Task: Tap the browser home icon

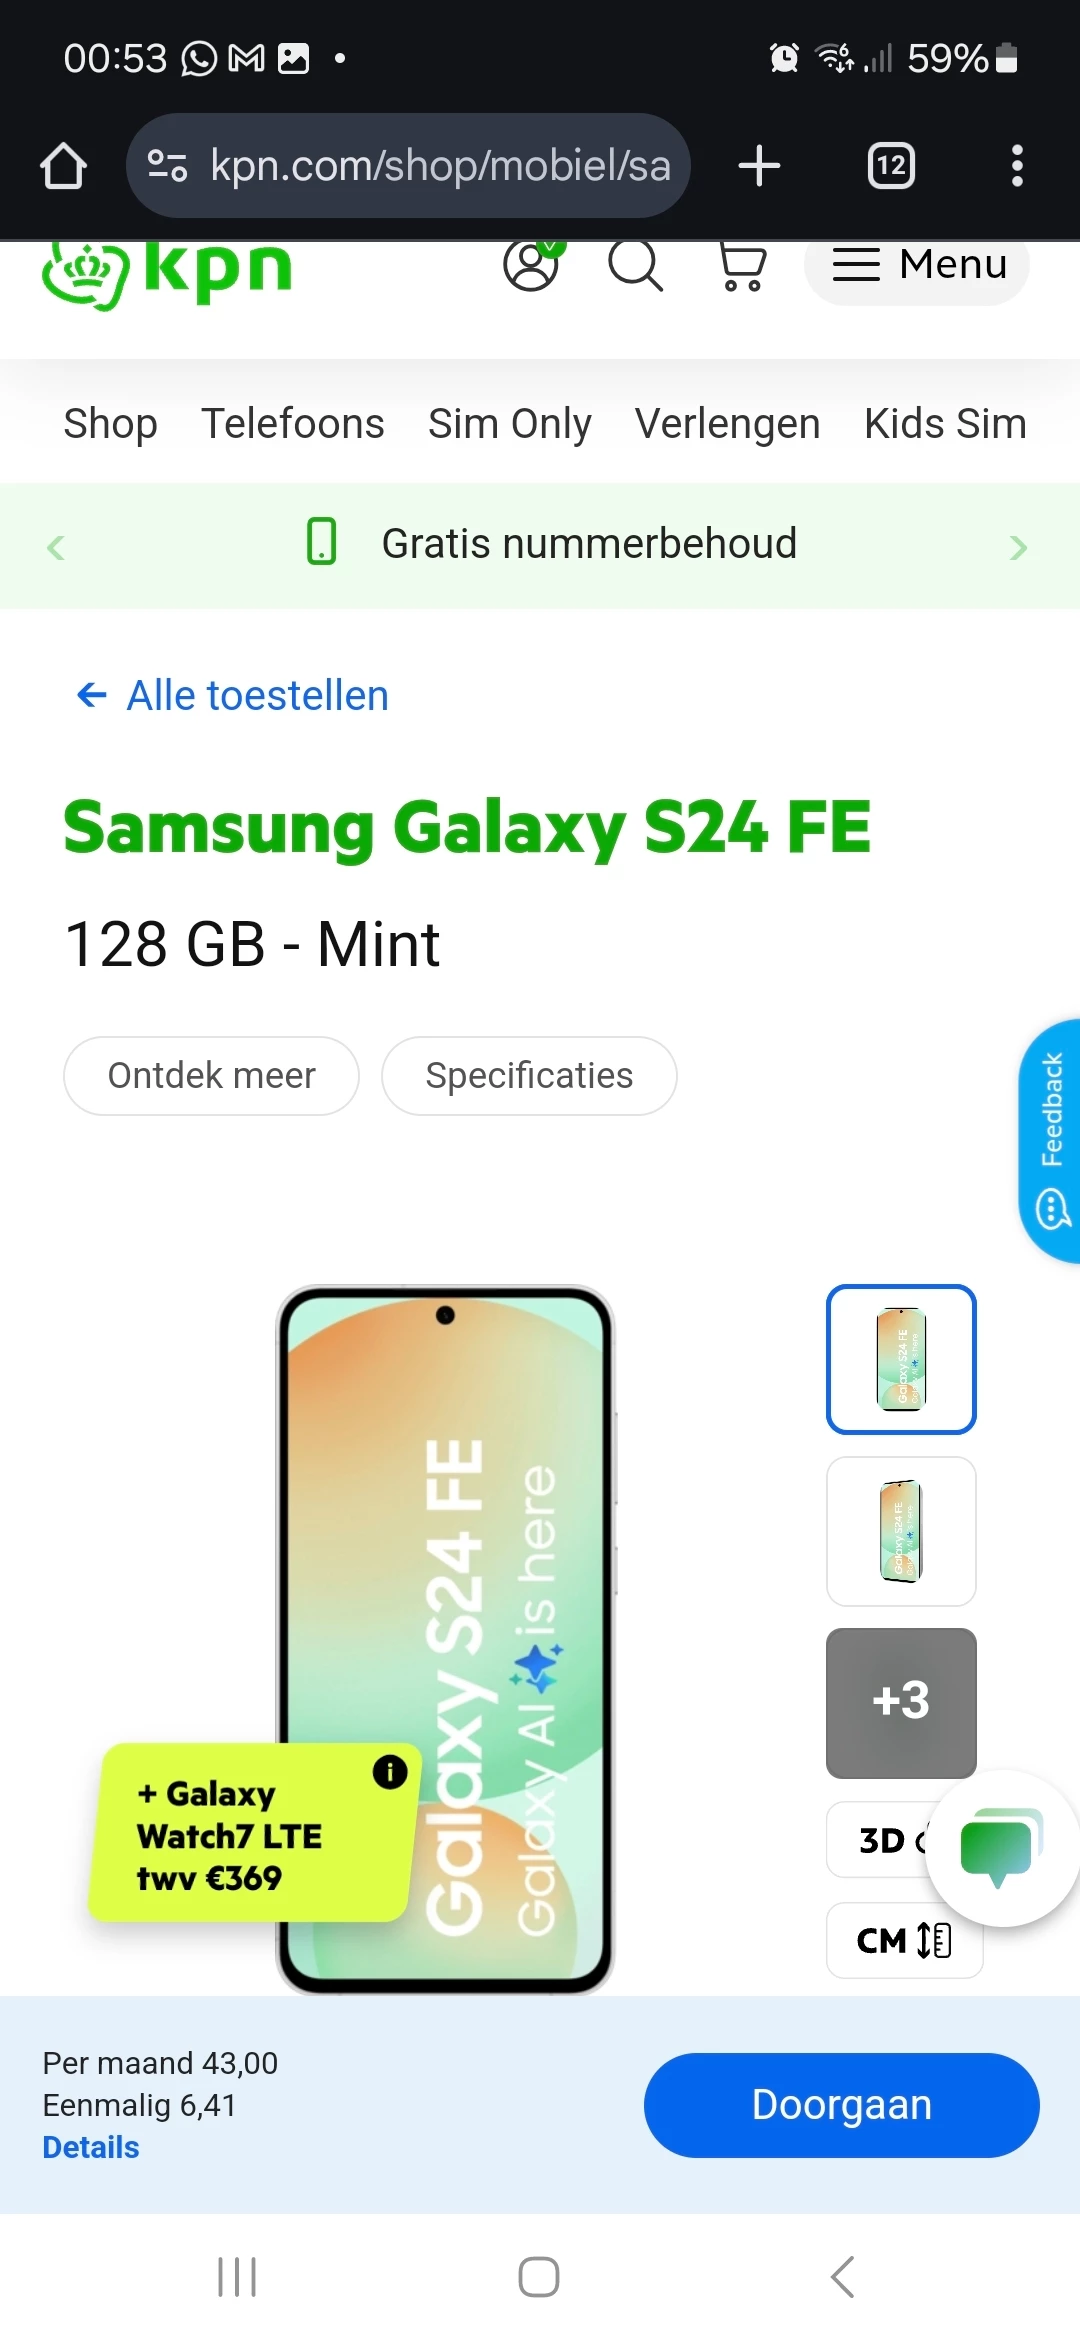Action: pos(63,166)
